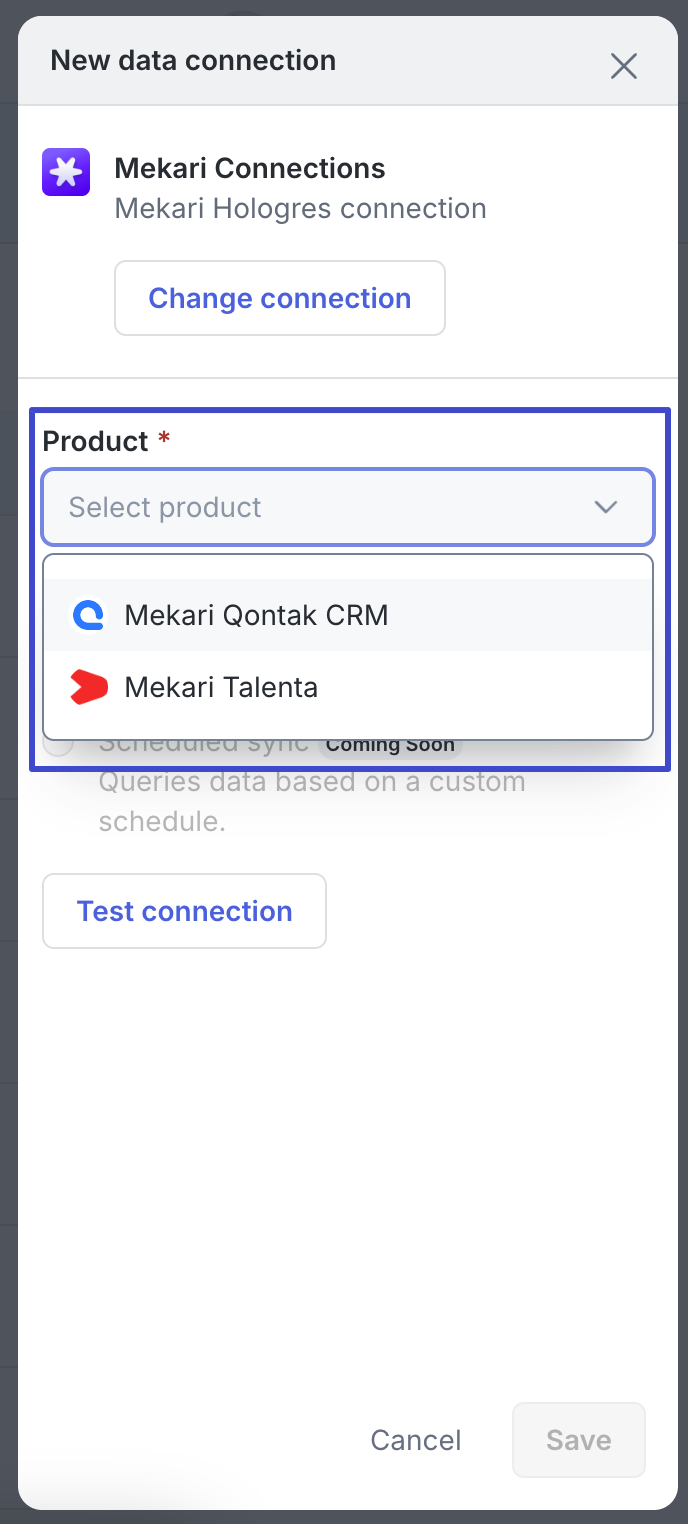
Task: Click the Scheduled sync option label
Action: pyautogui.click(x=205, y=746)
